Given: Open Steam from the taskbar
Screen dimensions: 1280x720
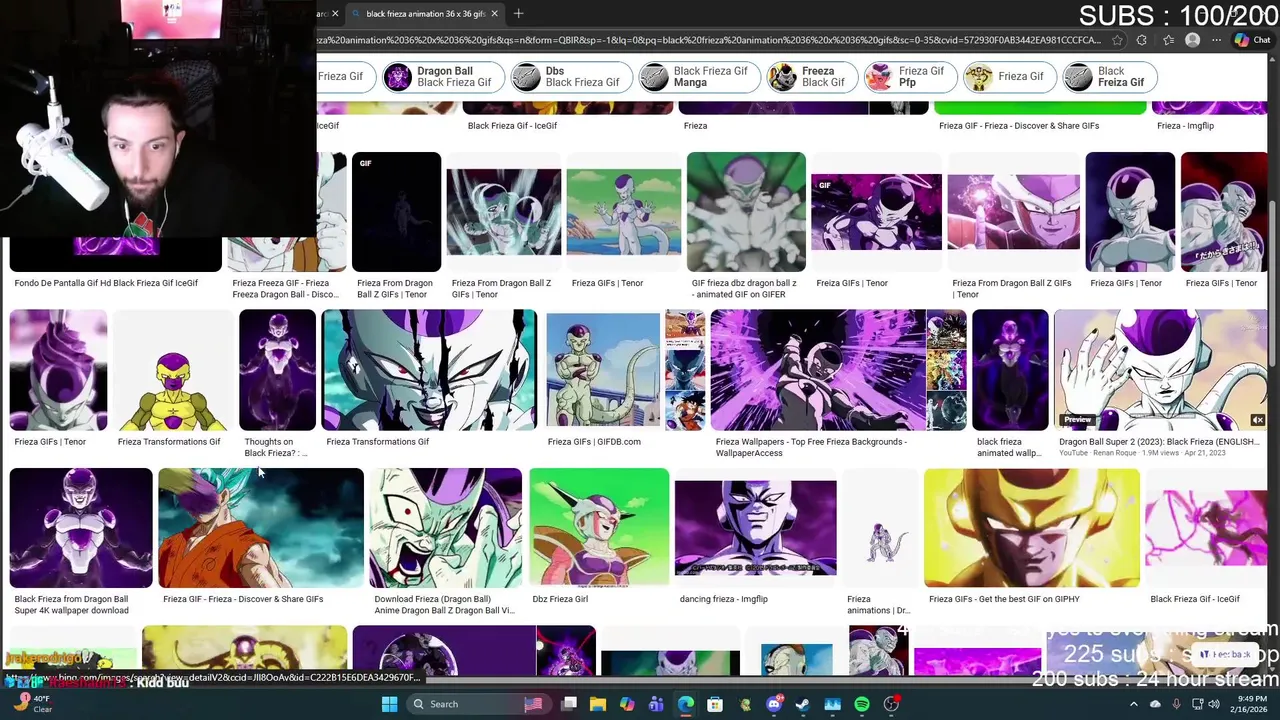Looking at the screenshot, I should click(803, 704).
